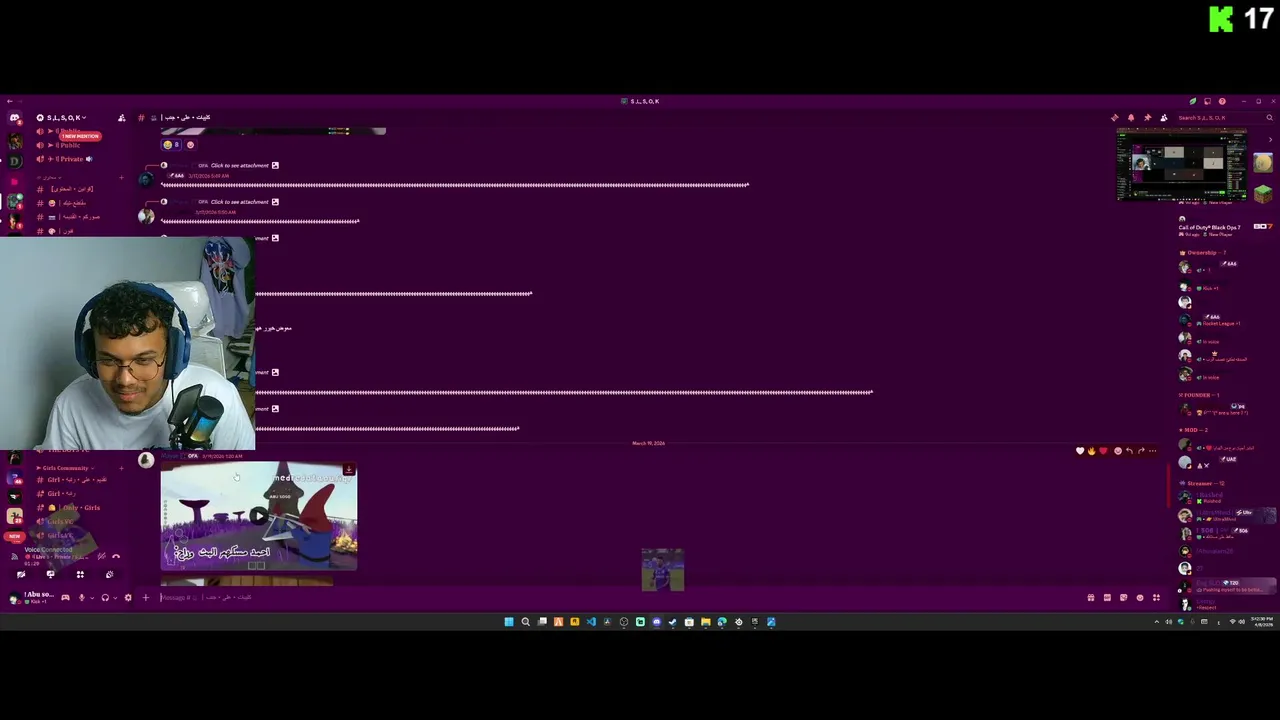Open the server invite people icon

pos(122,118)
